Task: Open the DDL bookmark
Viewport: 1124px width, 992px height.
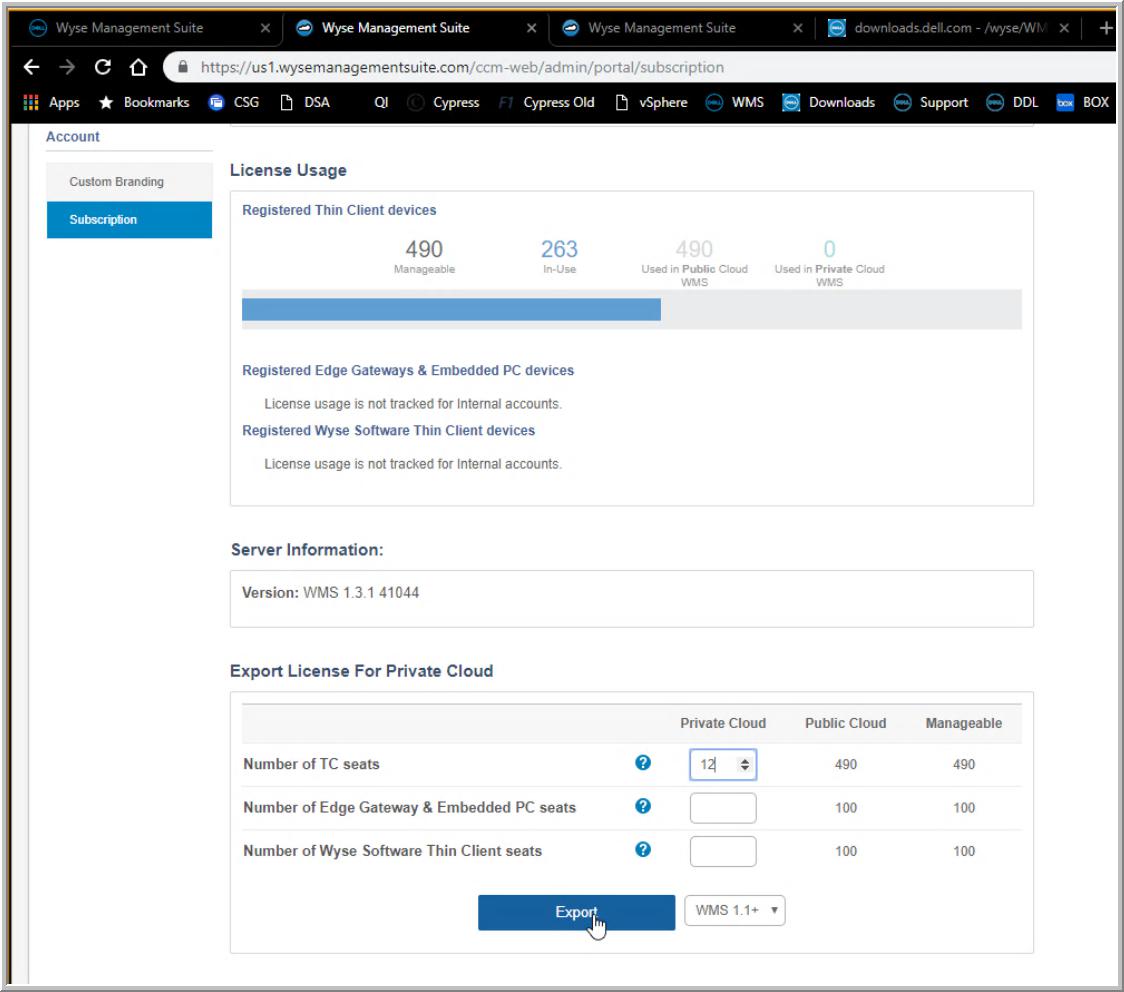Action: [x=1012, y=102]
